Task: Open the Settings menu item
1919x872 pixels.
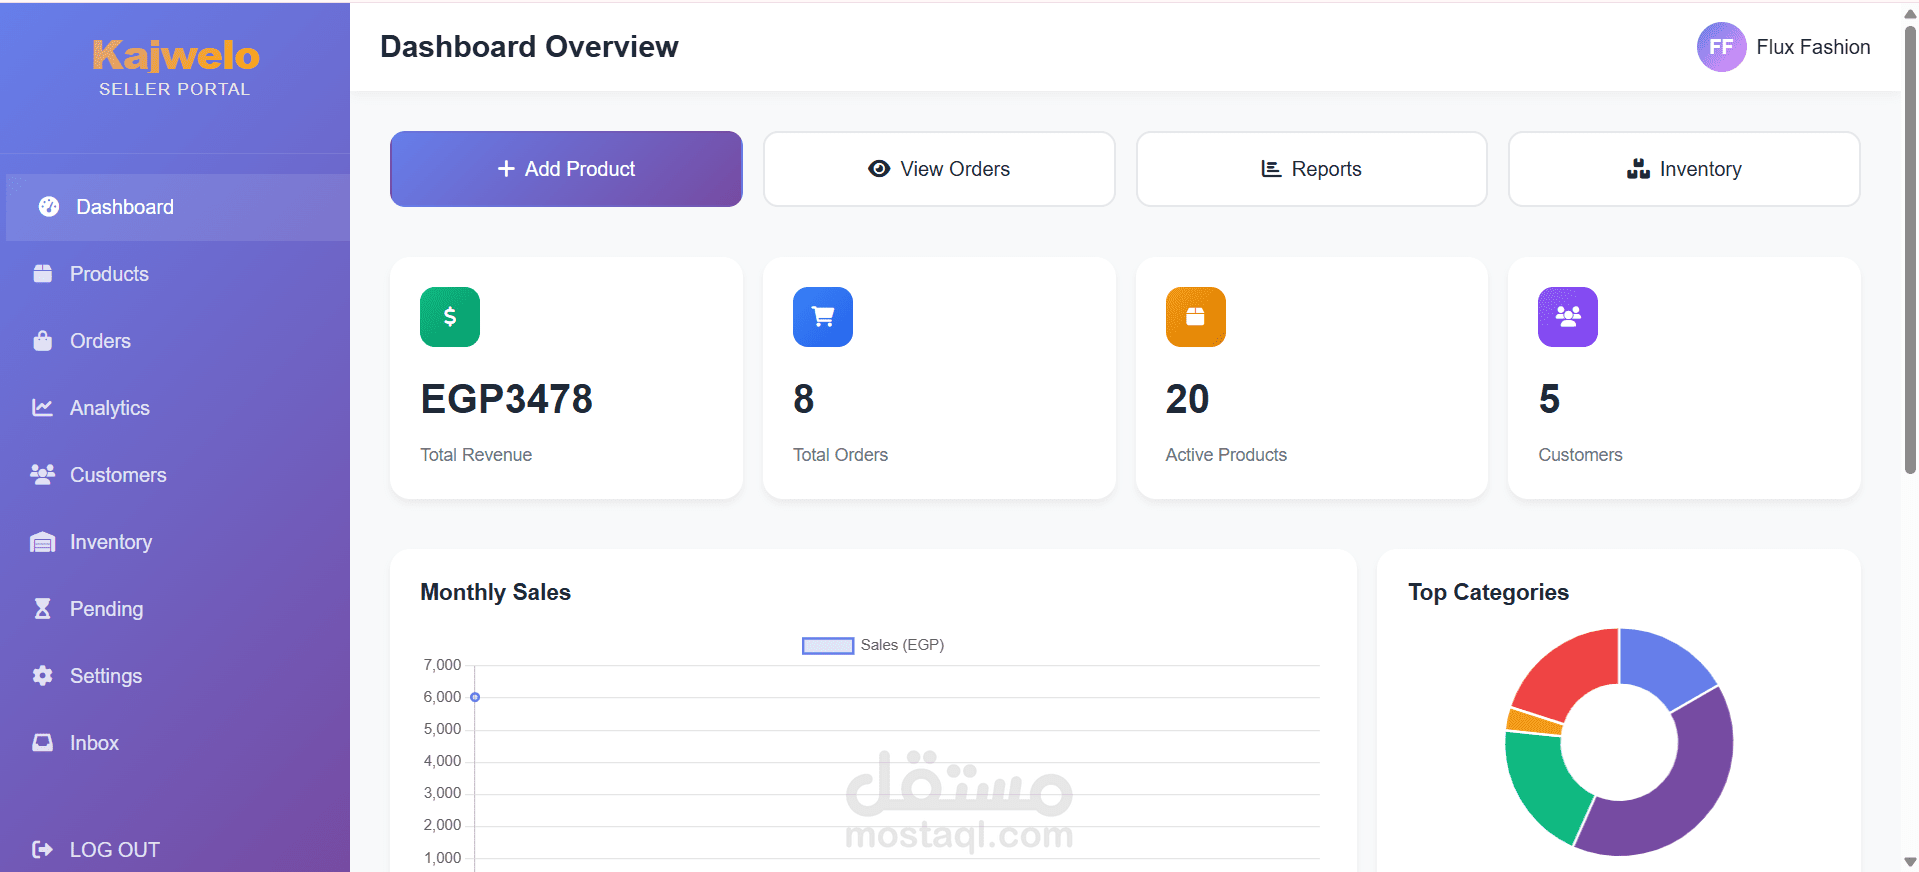Action: click(175, 676)
